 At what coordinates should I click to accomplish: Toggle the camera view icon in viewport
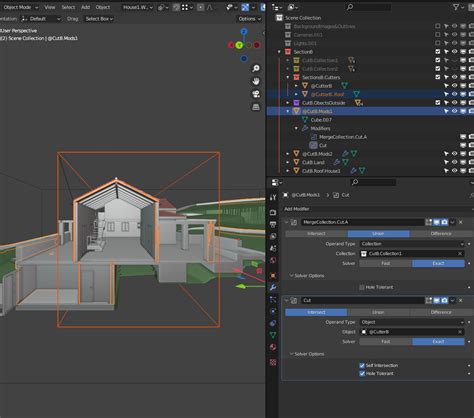click(x=256, y=94)
